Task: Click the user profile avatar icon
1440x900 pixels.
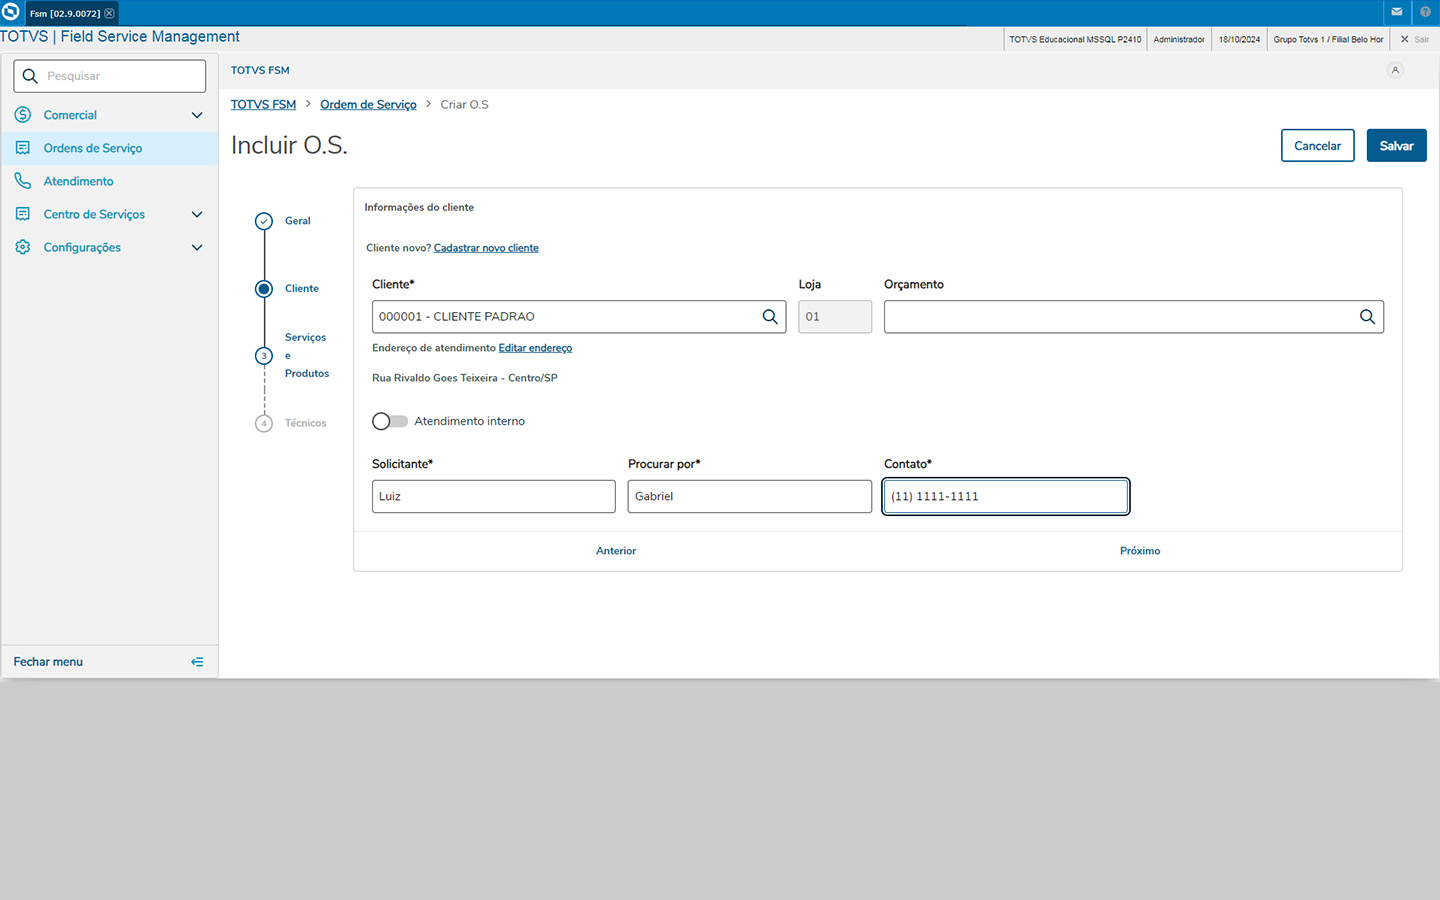Action: (1395, 70)
